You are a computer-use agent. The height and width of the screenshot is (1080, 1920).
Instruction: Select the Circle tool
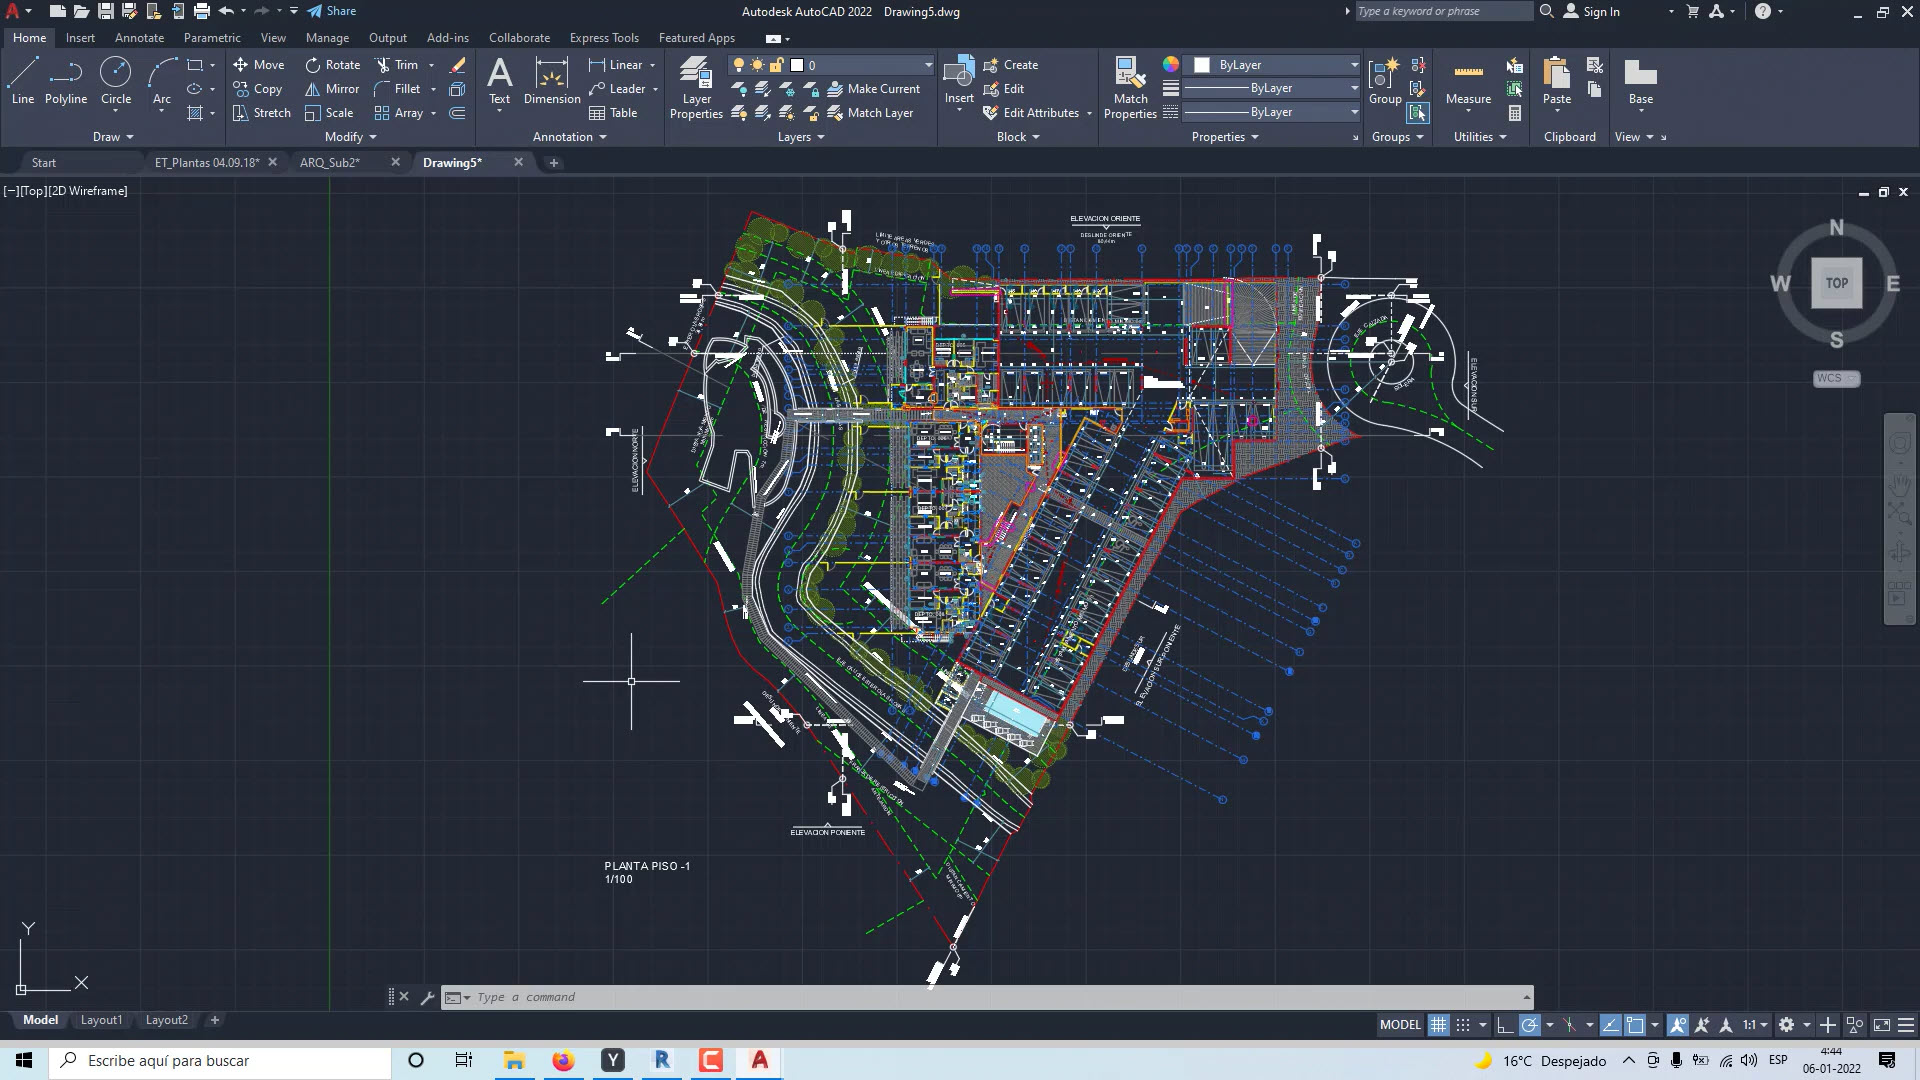[x=116, y=80]
